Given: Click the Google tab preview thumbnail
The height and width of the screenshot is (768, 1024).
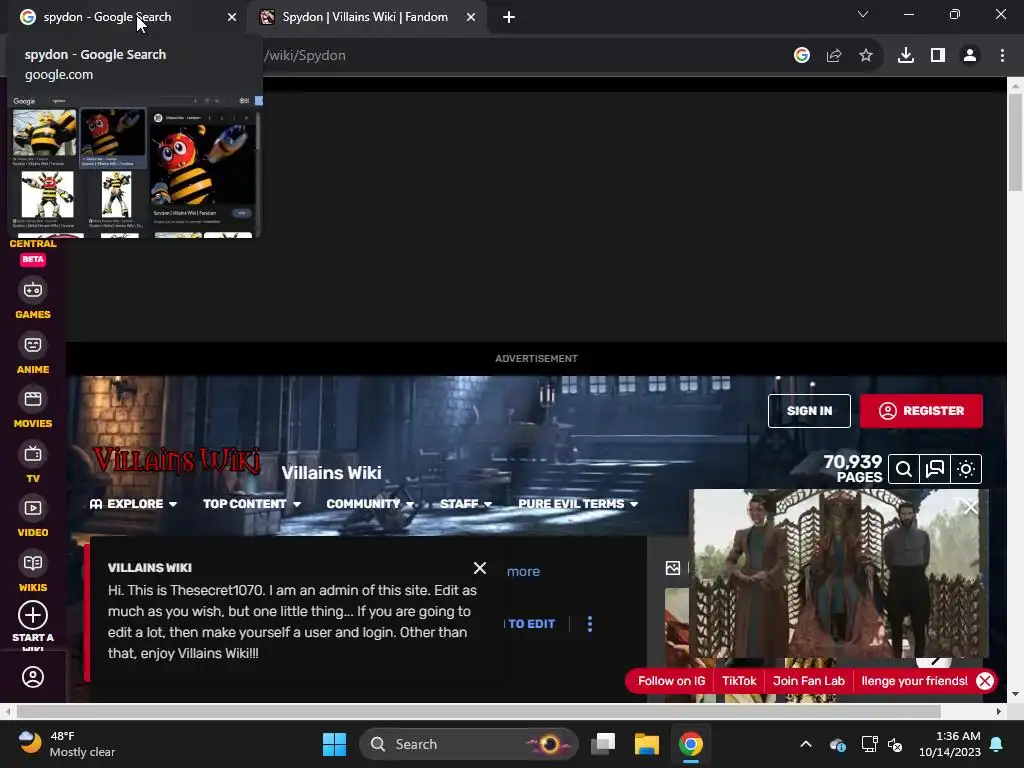Looking at the screenshot, I should click(135, 167).
